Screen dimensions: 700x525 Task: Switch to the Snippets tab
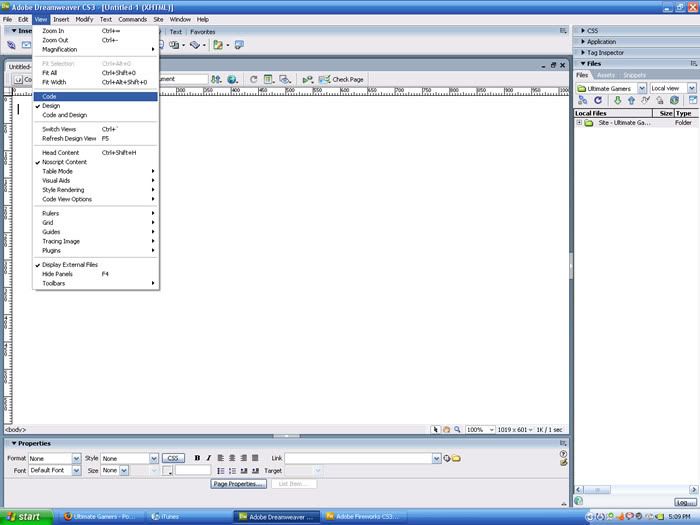point(634,75)
